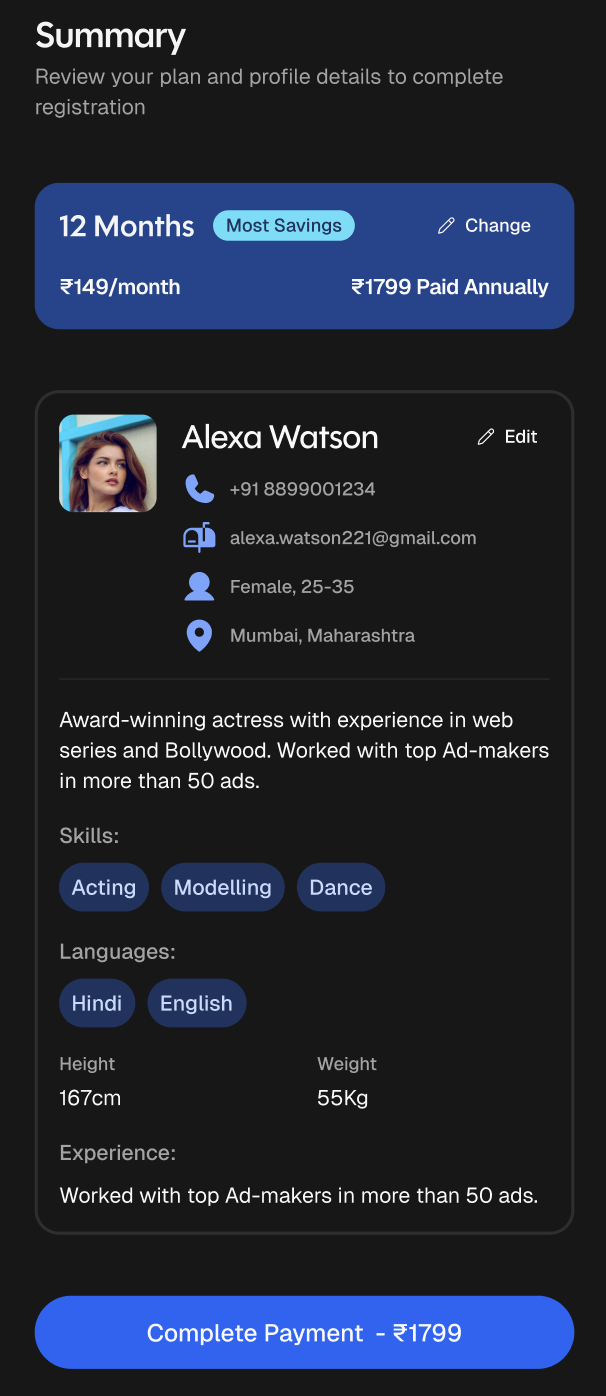
Task: Click Complete Payment ₹1799 button
Action: [304, 1332]
